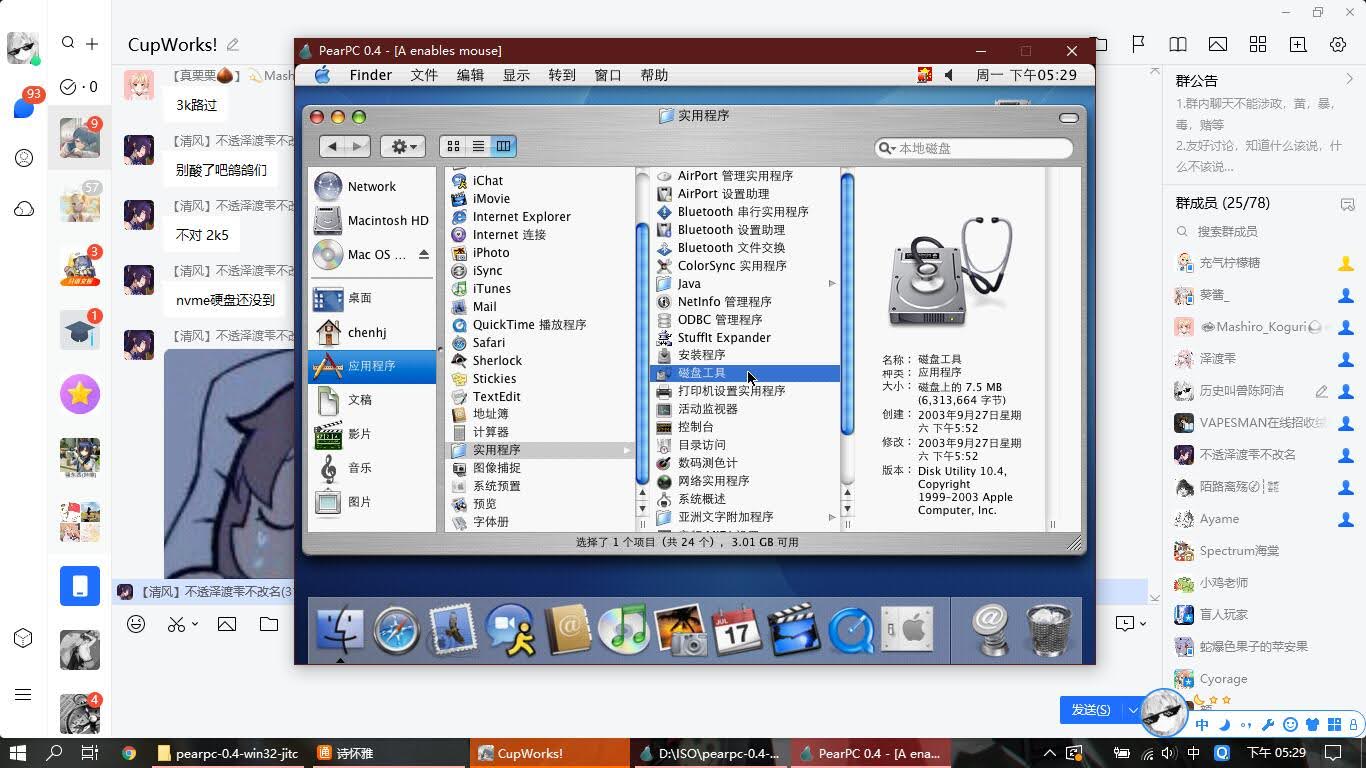Click the utilities column scrollbar thumb

[x=847, y=304]
